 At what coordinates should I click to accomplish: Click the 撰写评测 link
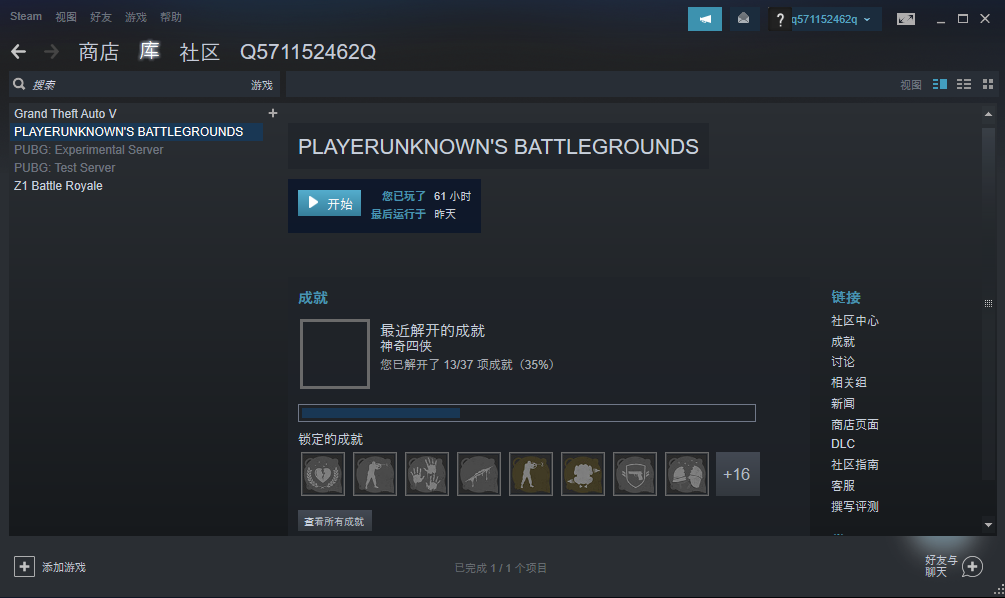pyautogui.click(x=855, y=506)
